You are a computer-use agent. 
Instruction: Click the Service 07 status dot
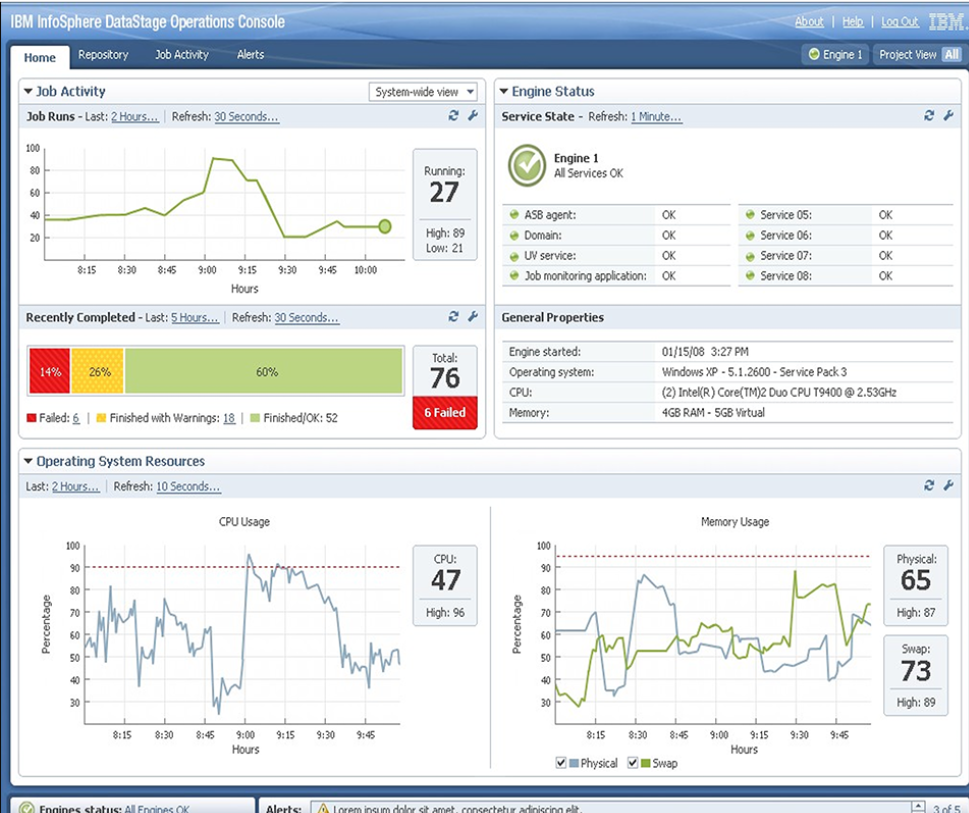point(750,255)
